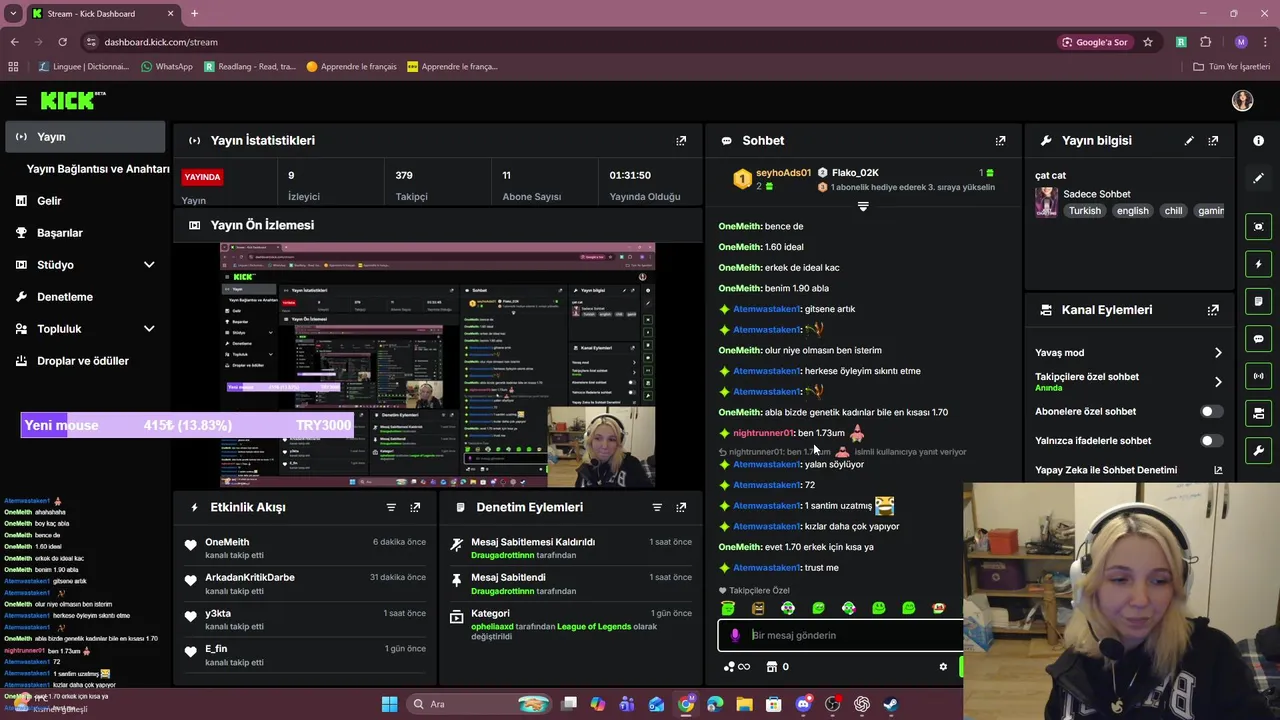Toggle the preview widget in the right sidebar

(x=1258, y=227)
